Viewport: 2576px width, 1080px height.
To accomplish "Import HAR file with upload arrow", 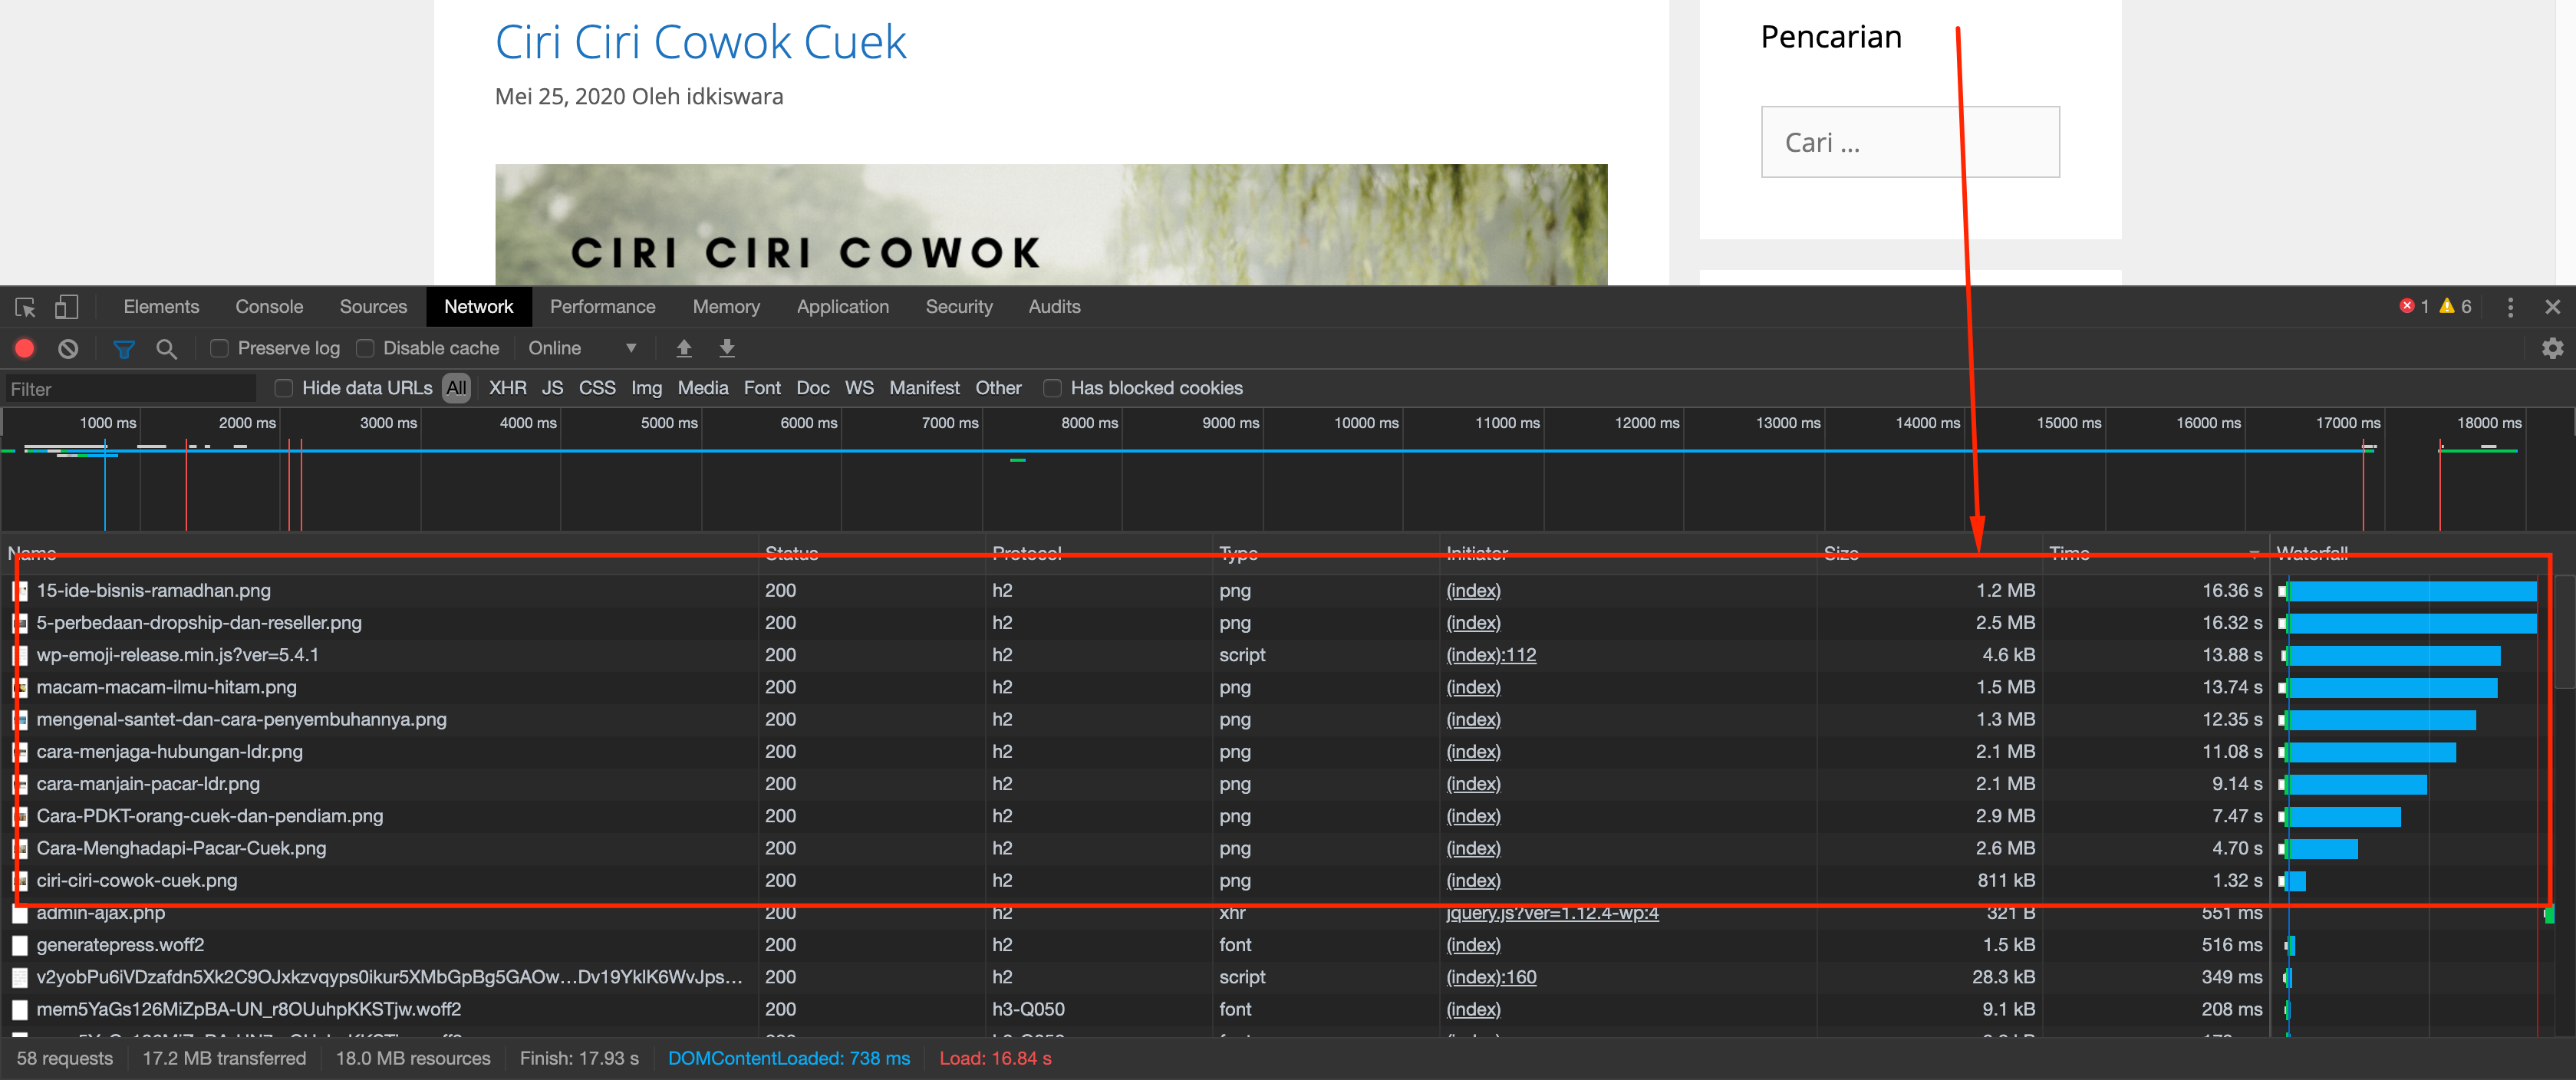I will (684, 348).
